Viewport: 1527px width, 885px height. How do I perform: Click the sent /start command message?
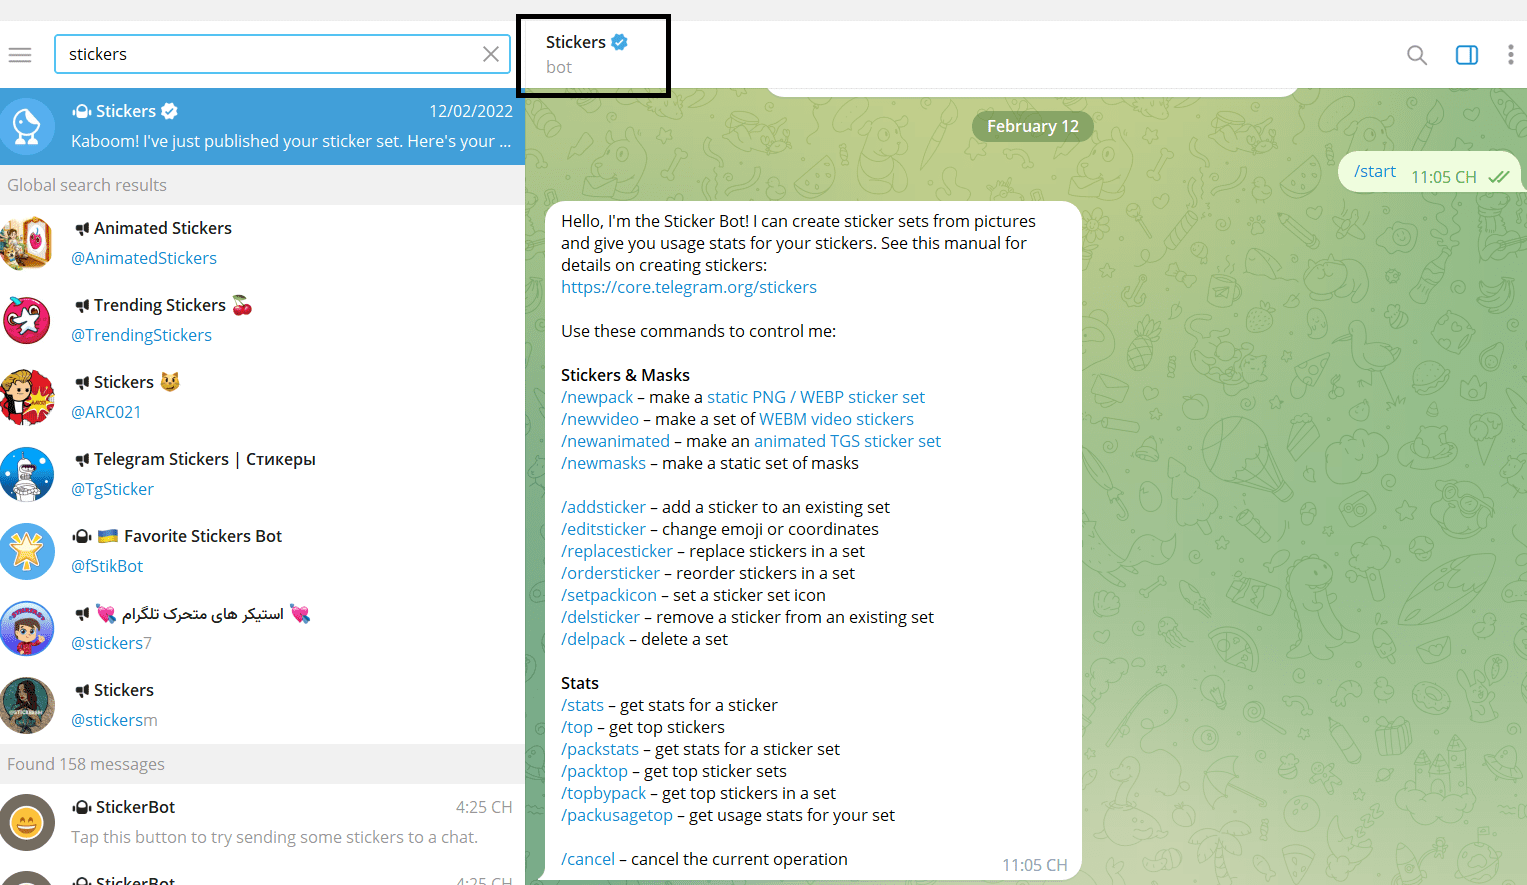tap(1429, 173)
